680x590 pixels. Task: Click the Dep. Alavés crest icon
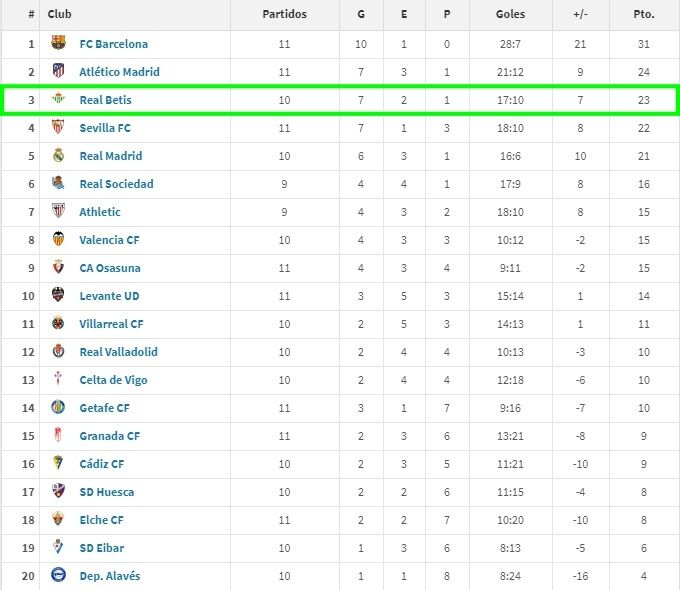click(x=58, y=576)
